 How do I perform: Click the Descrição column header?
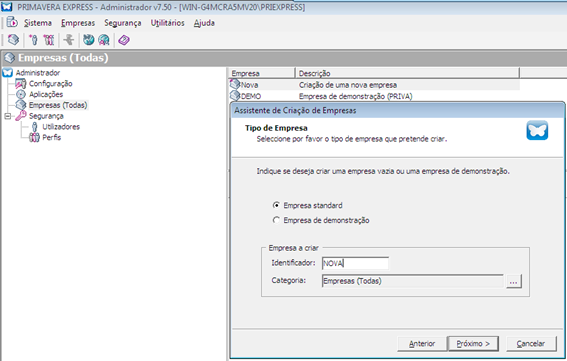[x=408, y=73]
